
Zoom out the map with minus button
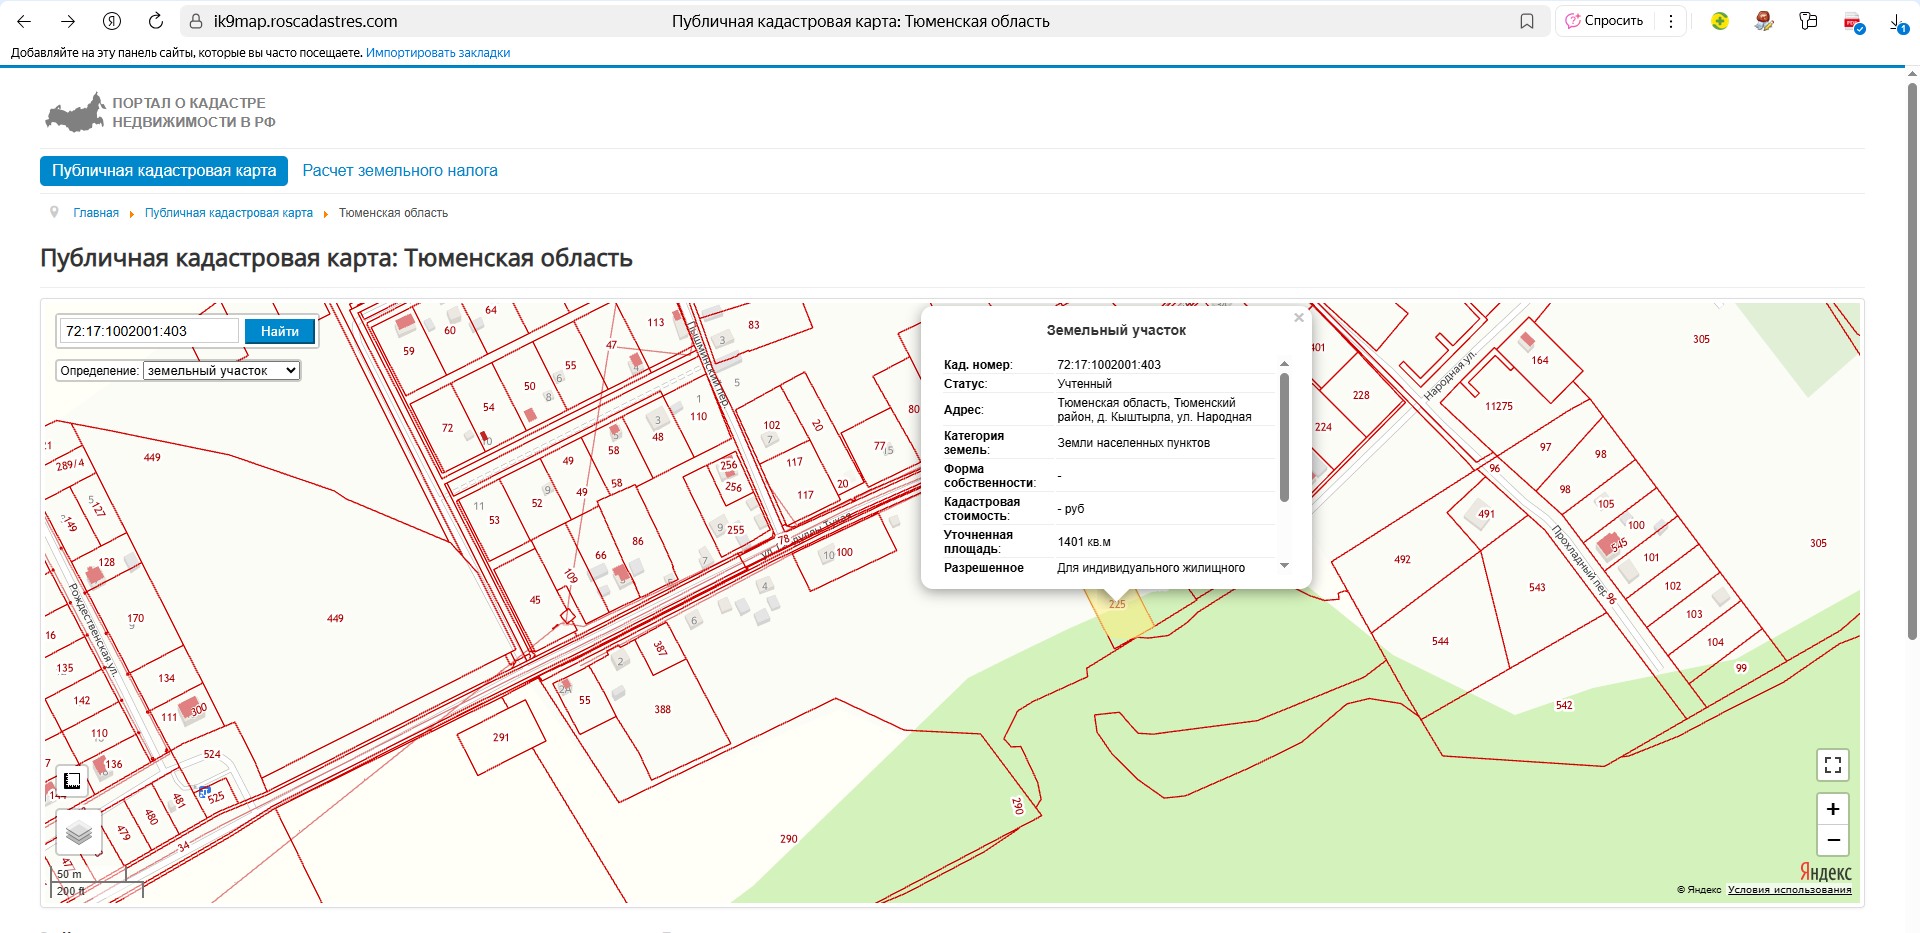(x=1832, y=840)
